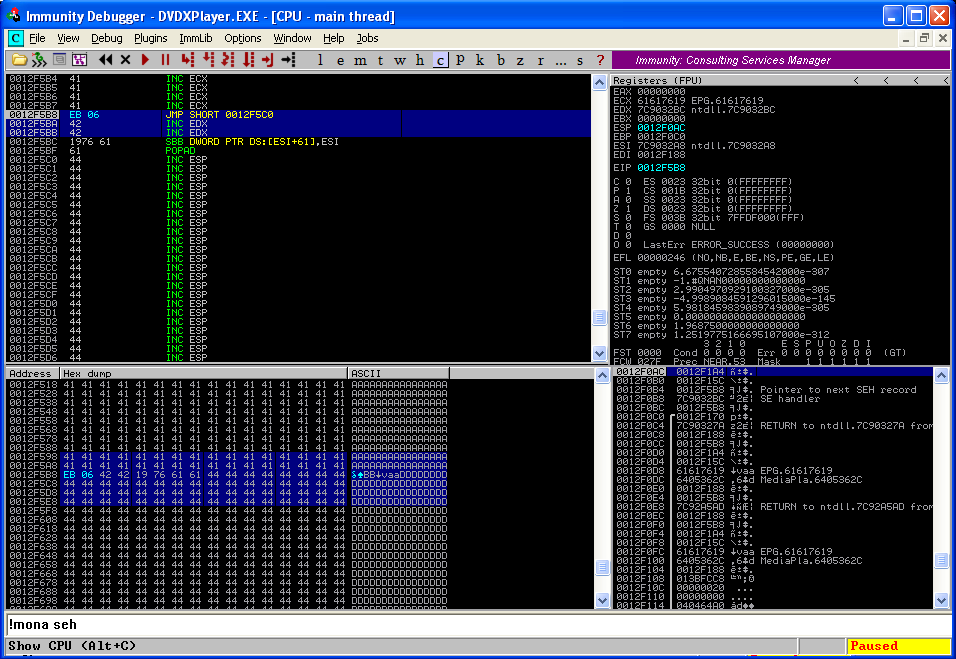Click the Open file folder icon

20,60
